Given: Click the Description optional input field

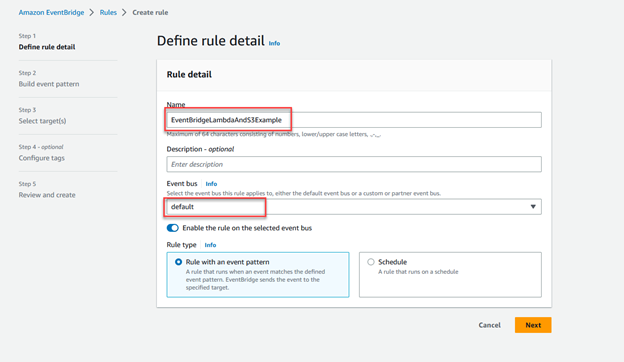Looking at the screenshot, I should point(354,164).
